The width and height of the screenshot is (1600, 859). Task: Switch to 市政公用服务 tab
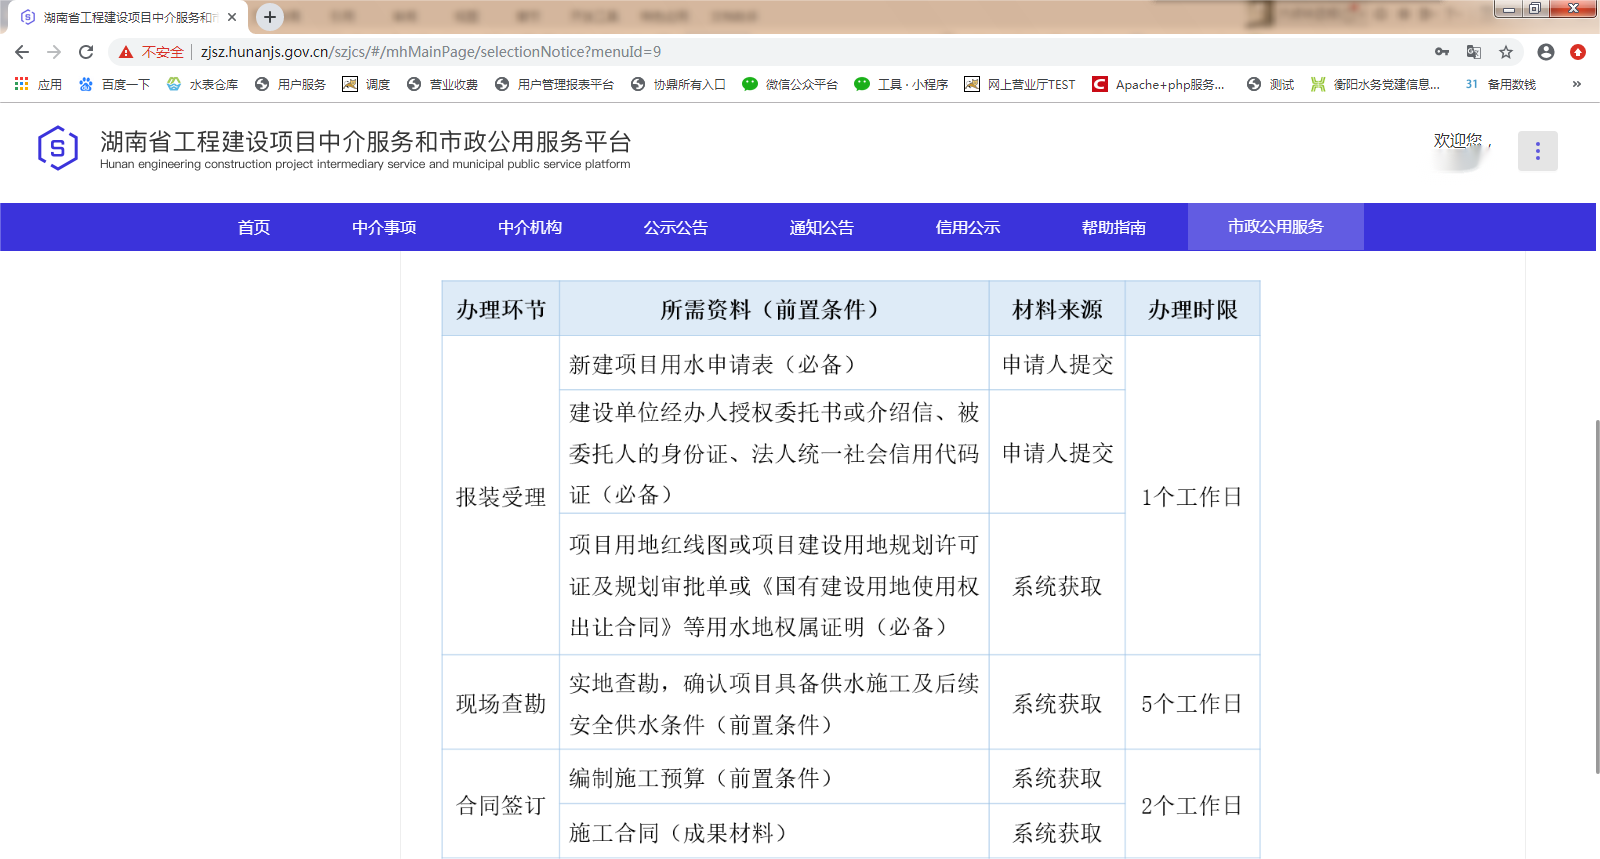[x=1275, y=227]
